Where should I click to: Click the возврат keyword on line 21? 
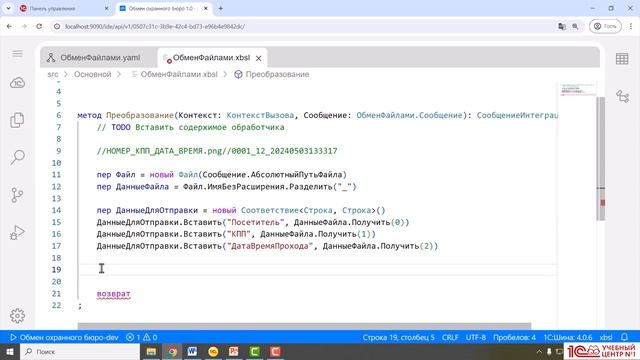(113, 293)
